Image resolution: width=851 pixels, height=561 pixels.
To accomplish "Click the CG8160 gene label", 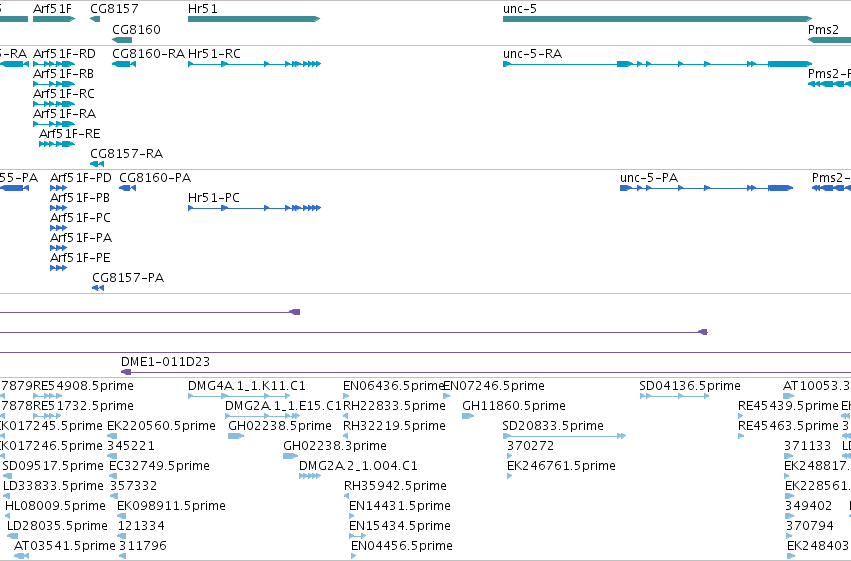I will (x=136, y=29).
